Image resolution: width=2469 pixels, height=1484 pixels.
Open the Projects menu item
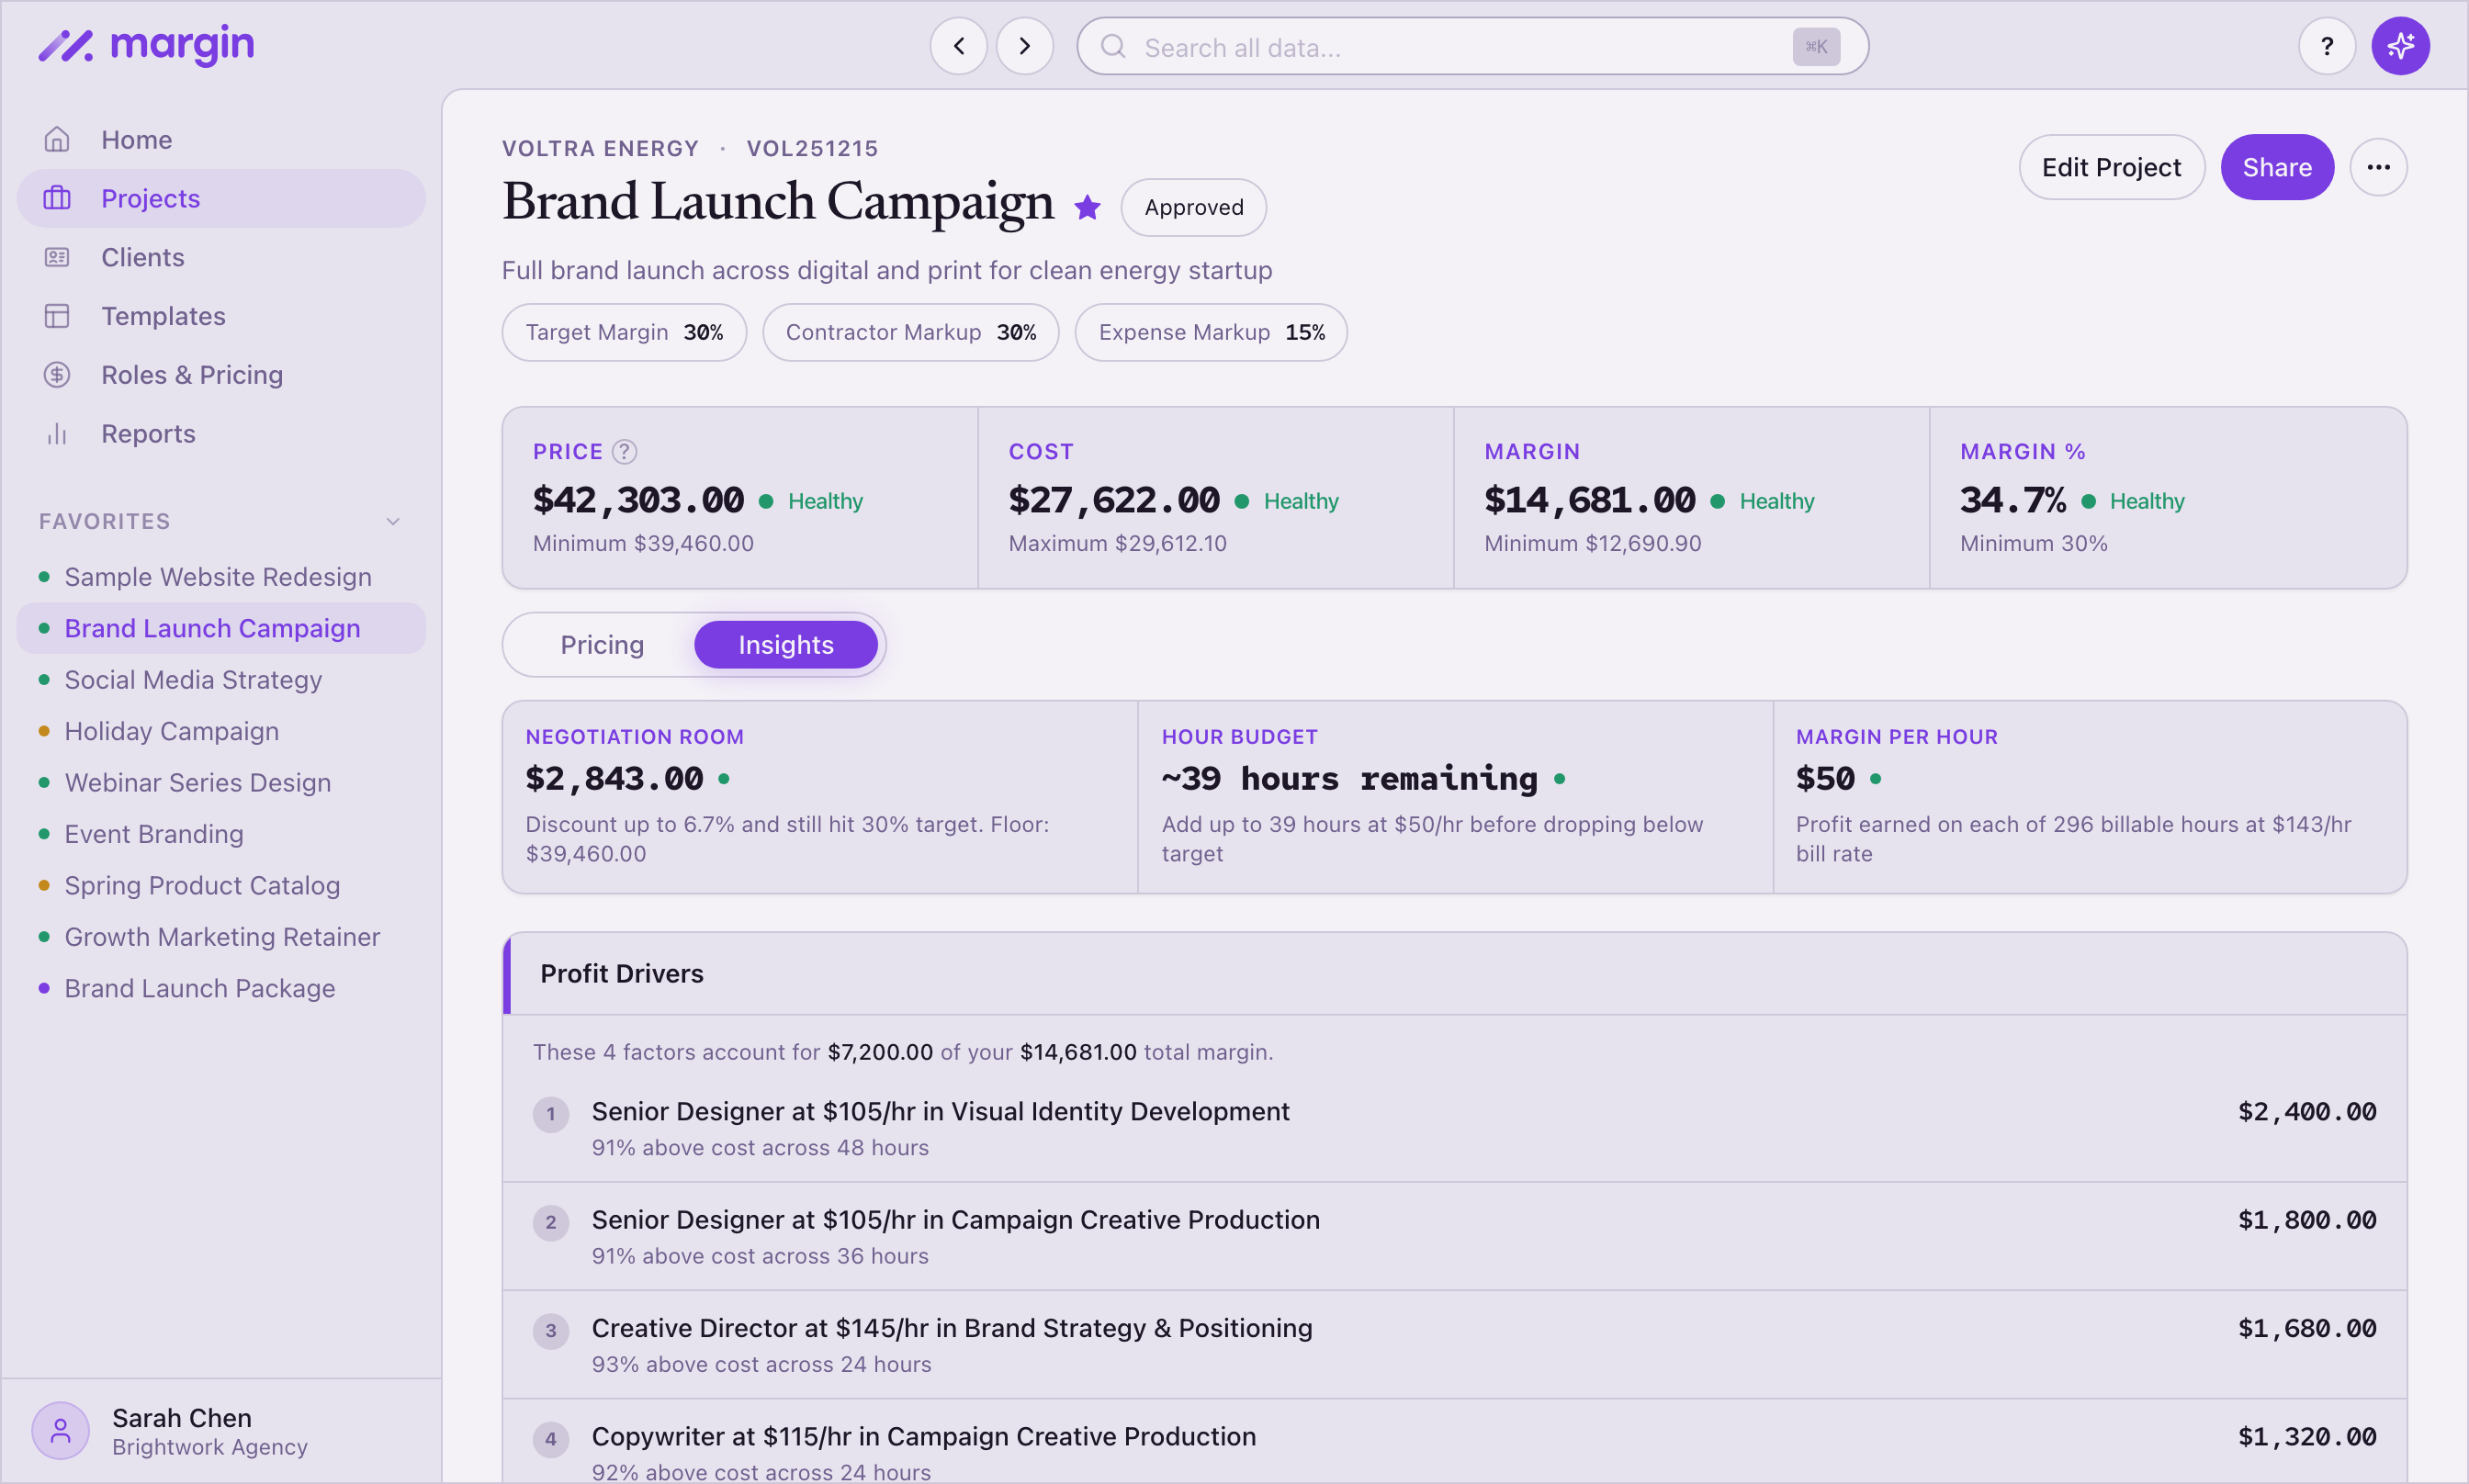pos(221,198)
